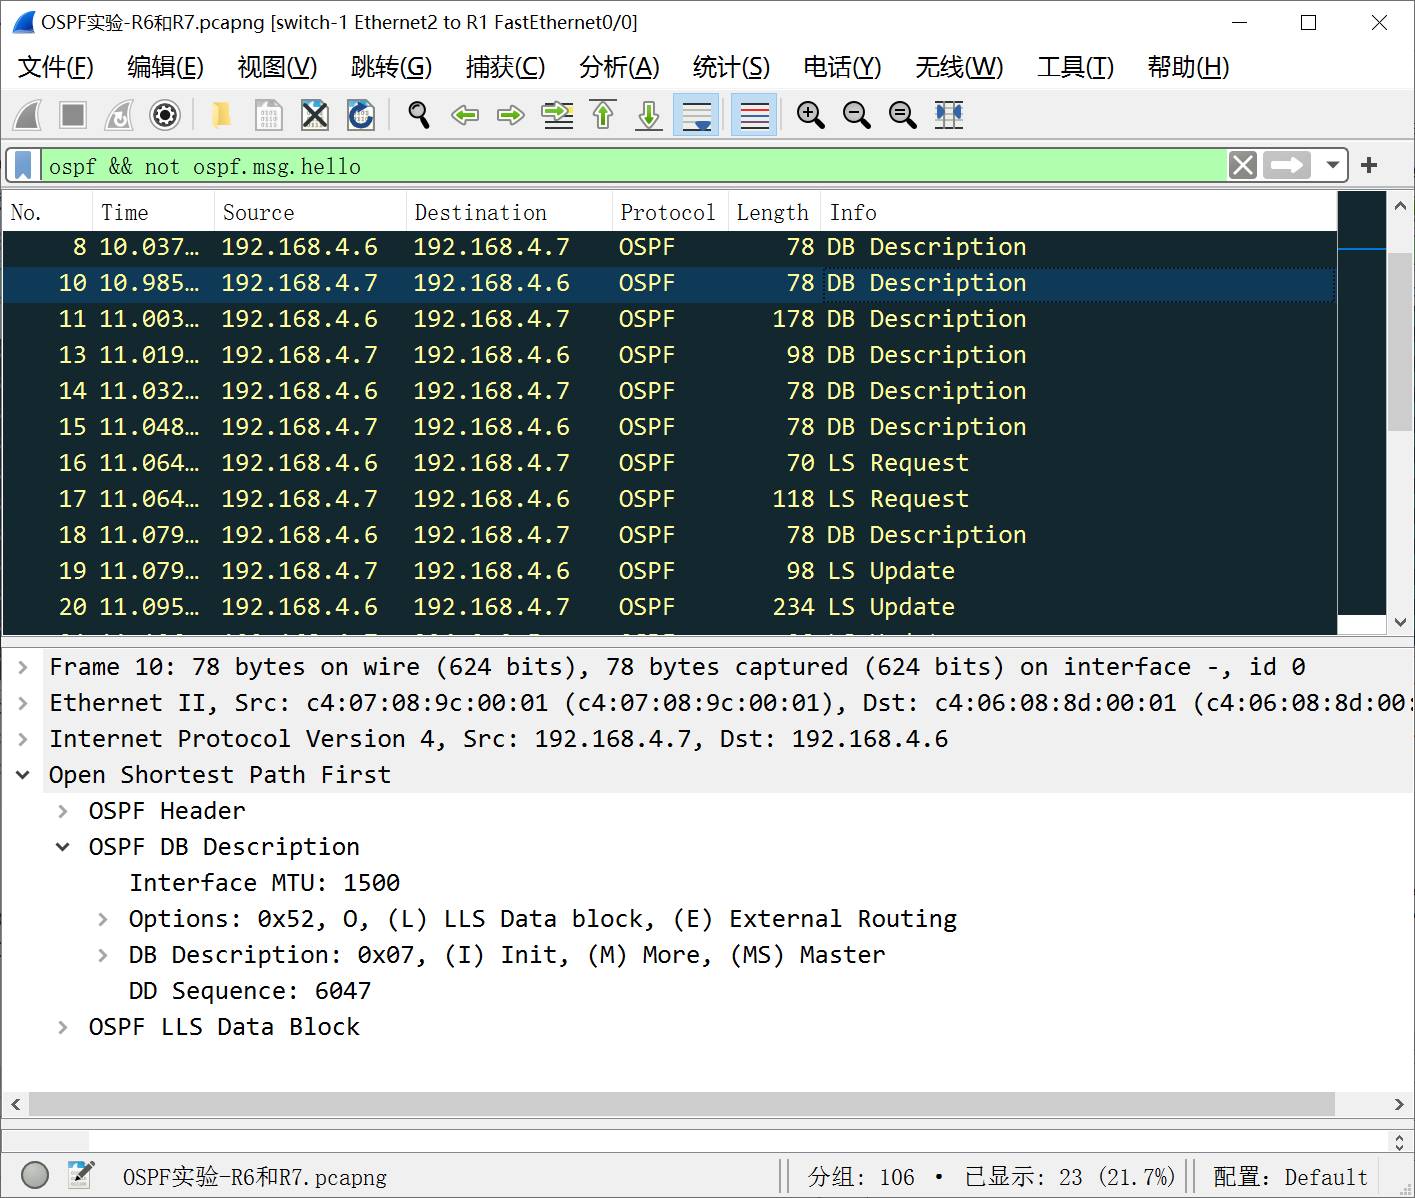Toggle auto-scroll during live capture
Image resolution: width=1415 pixels, height=1198 pixels.
tap(696, 115)
